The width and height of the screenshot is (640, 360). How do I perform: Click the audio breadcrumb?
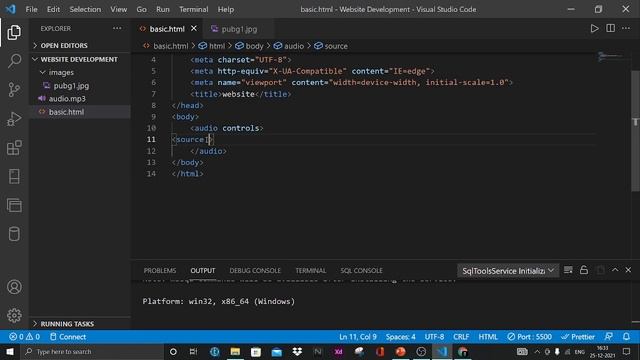[289, 46]
